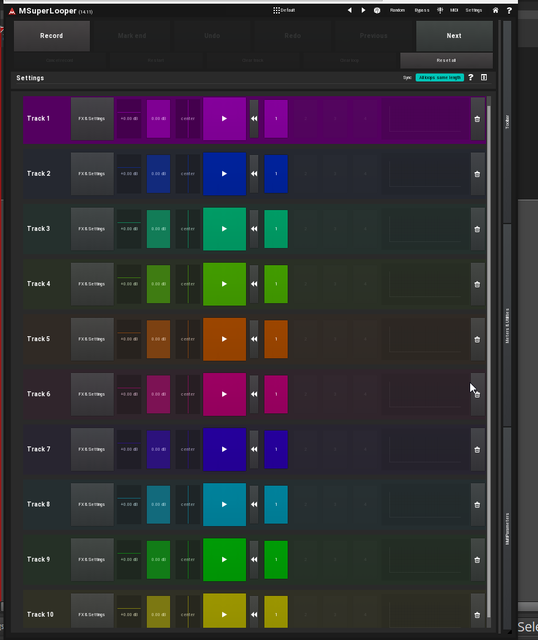Delete Track 1 with trash icon
This screenshot has height=640, width=538.
[477, 119]
